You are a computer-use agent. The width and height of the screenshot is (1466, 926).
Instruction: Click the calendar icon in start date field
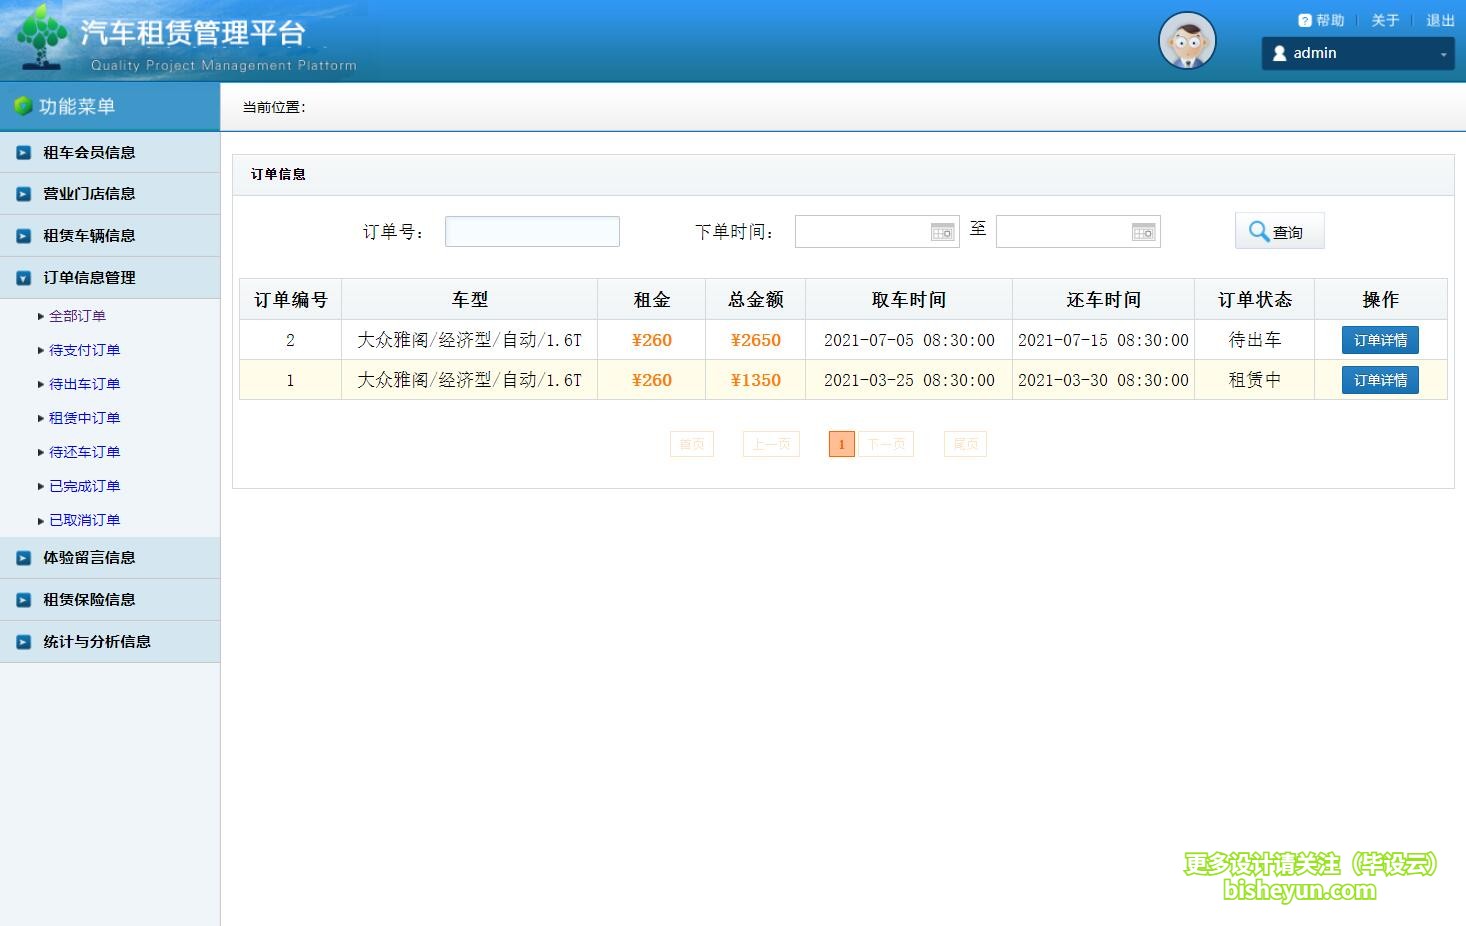(x=942, y=232)
